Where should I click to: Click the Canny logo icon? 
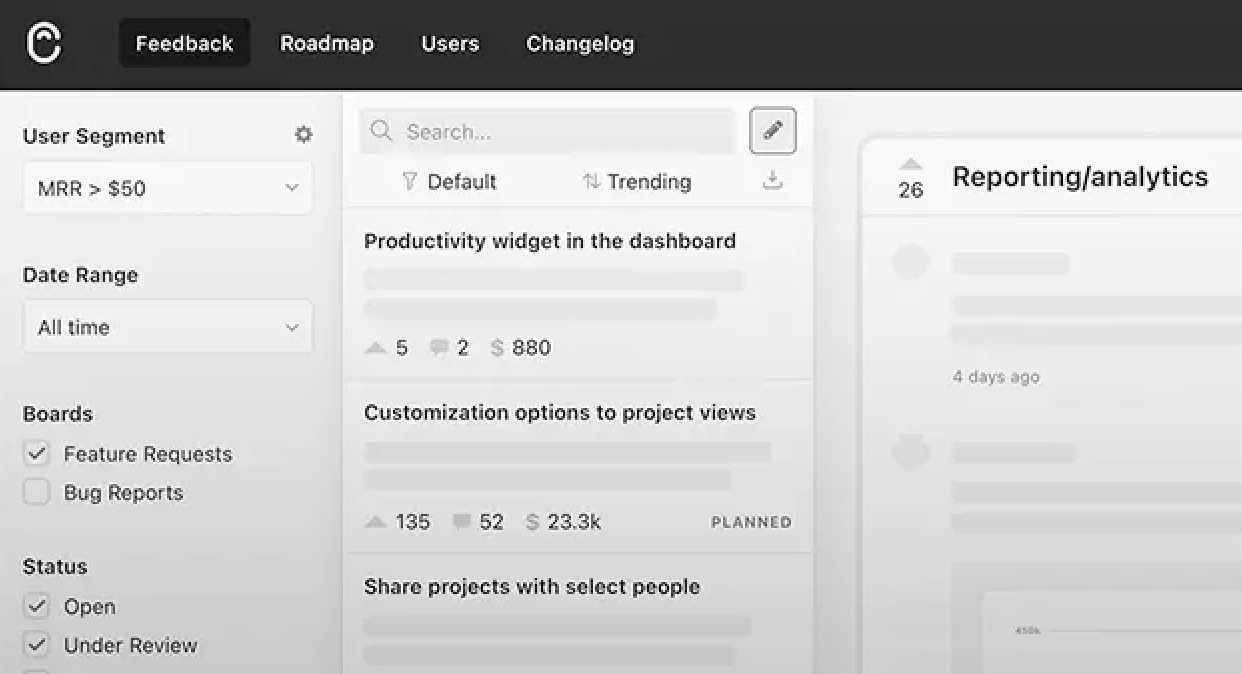pyautogui.click(x=44, y=44)
